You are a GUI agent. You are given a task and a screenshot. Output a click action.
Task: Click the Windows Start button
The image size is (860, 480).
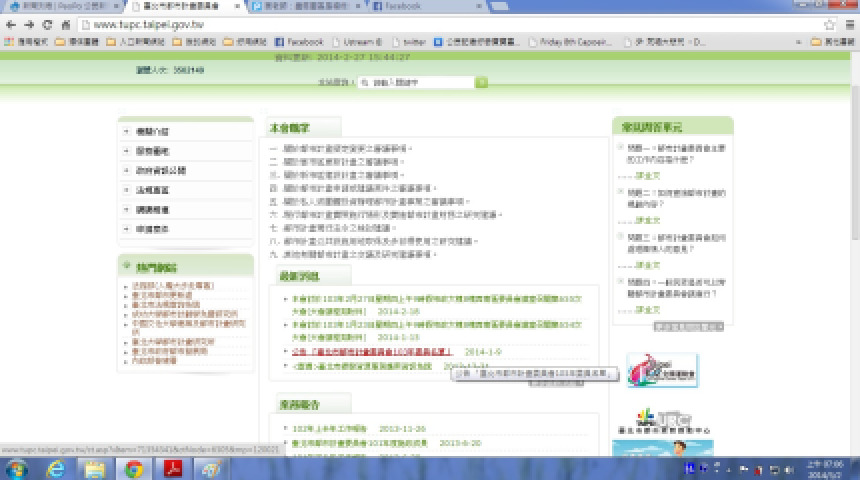[16, 468]
